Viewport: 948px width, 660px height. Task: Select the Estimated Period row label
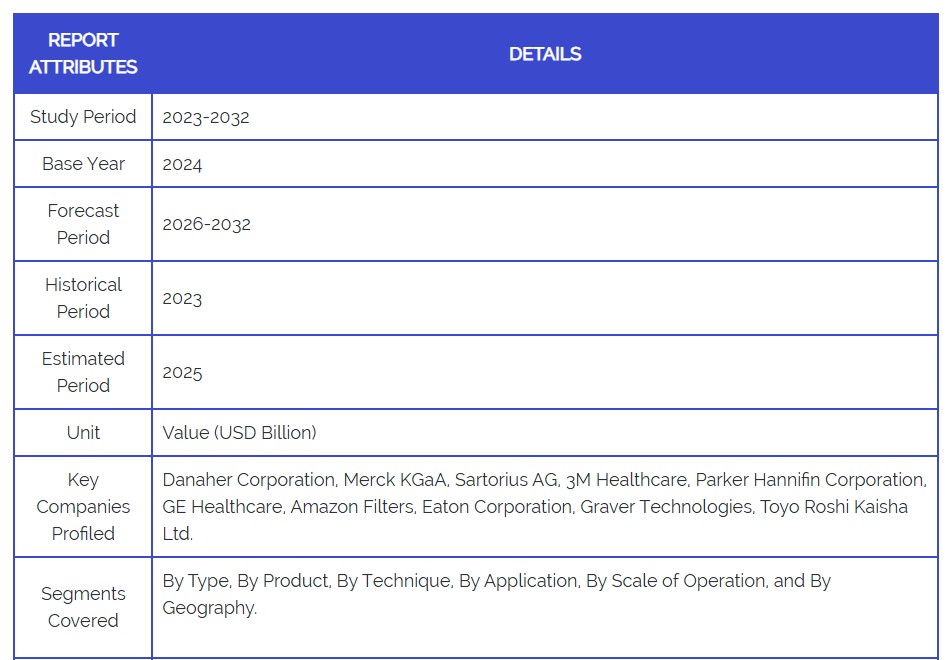(83, 372)
